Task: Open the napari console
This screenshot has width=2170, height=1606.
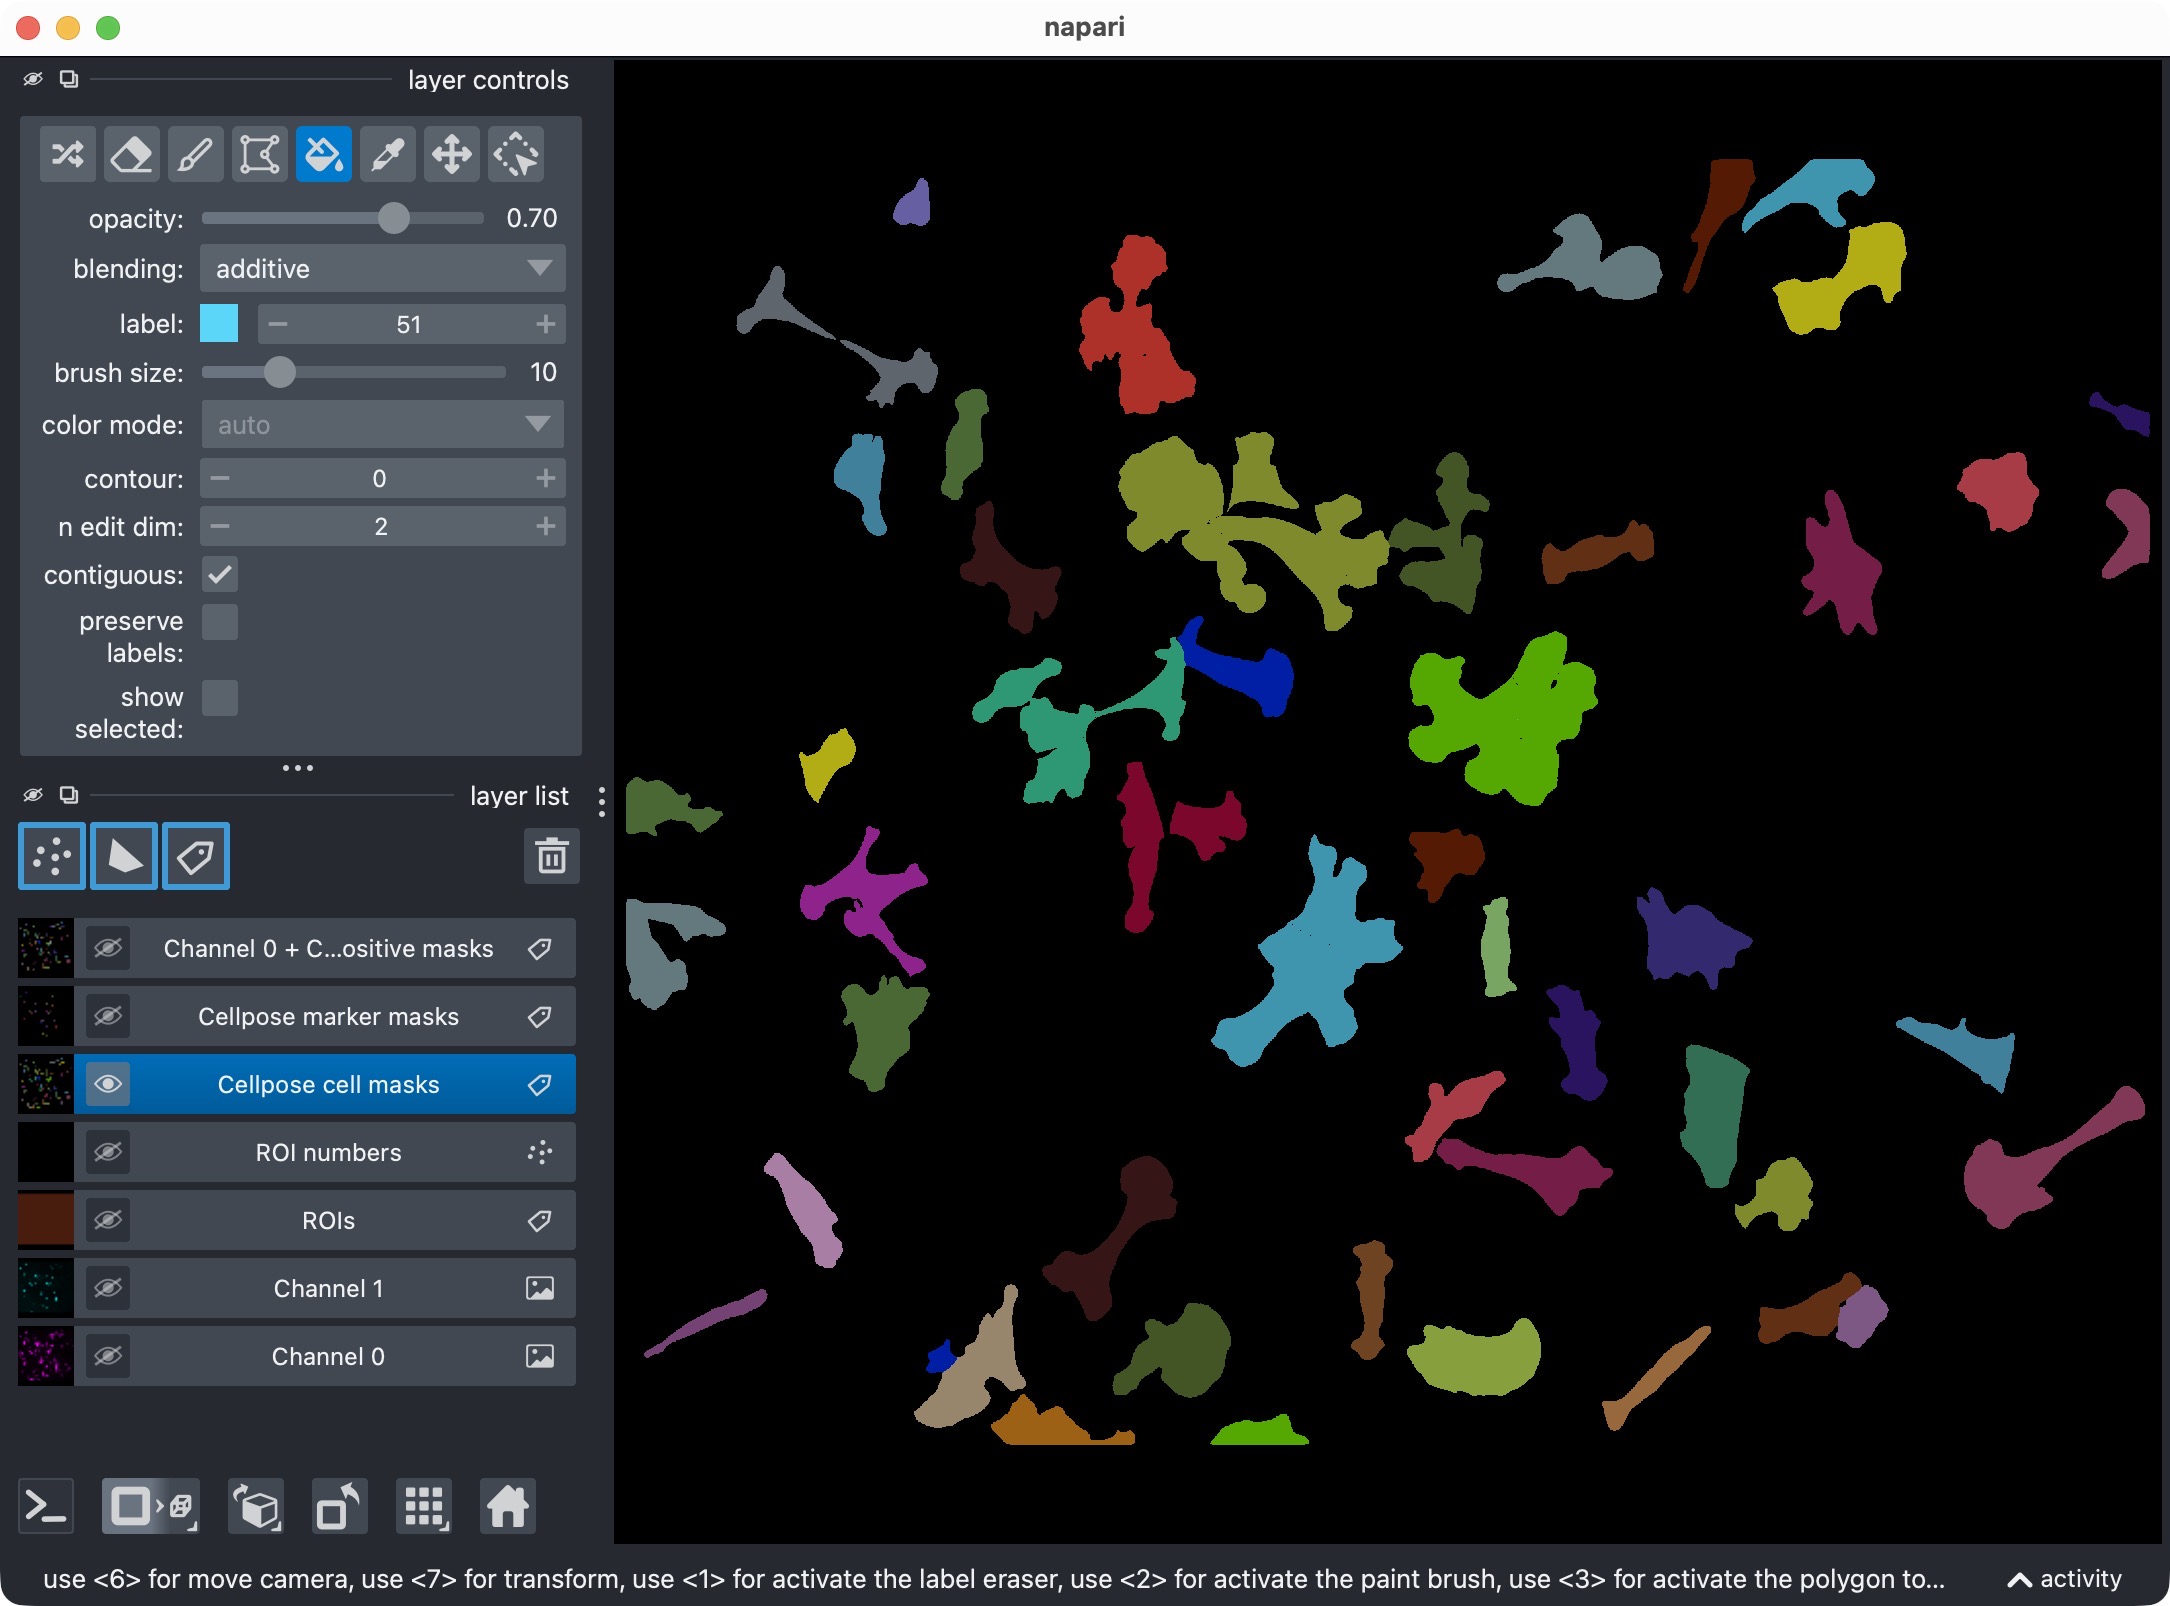Action: tap(46, 1506)
